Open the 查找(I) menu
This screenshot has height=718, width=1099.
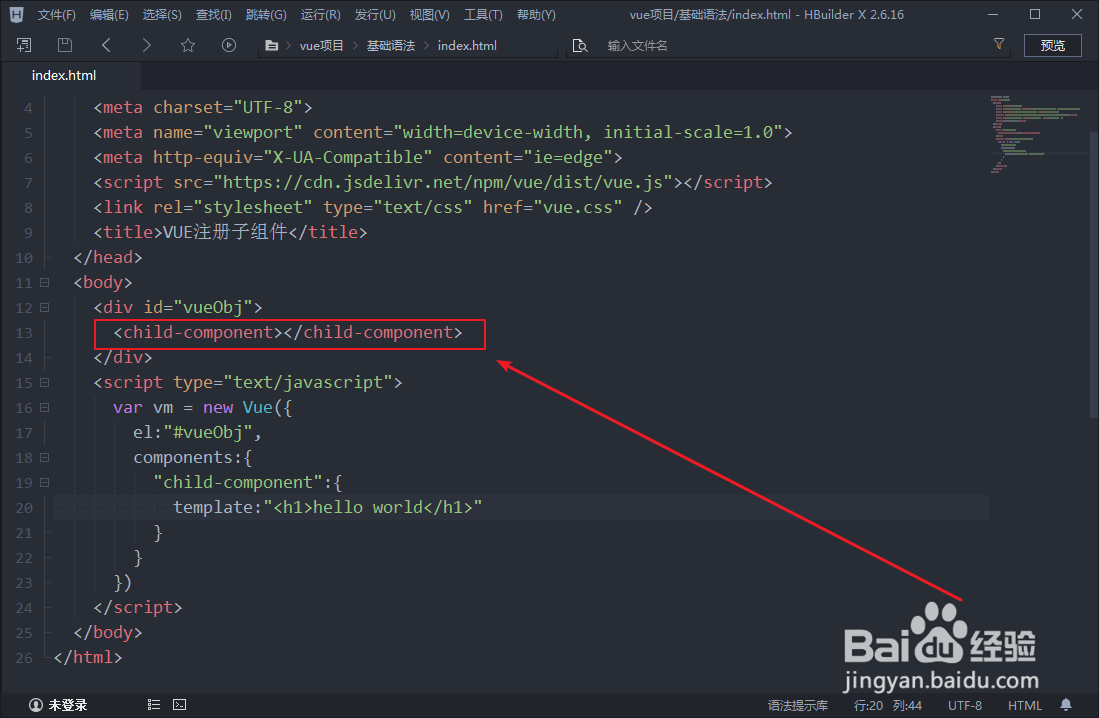(x=213, y=15)
